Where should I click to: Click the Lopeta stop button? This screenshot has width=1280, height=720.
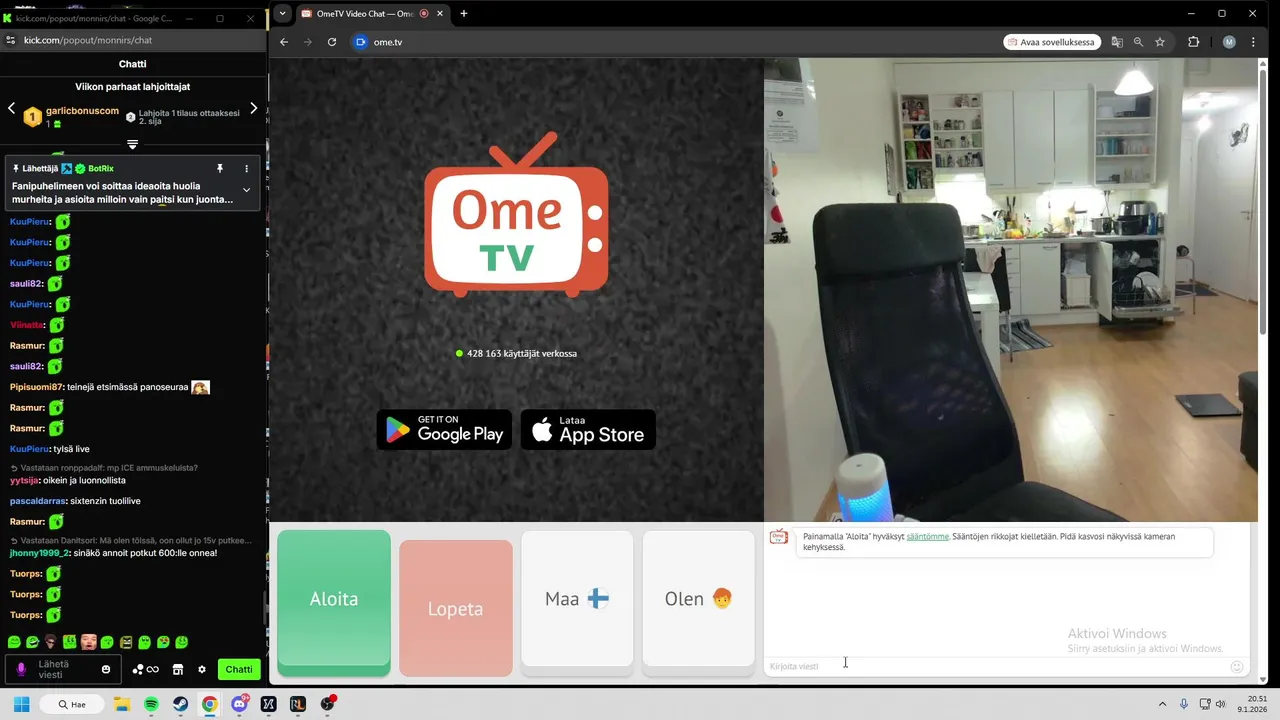click(455, 608)
